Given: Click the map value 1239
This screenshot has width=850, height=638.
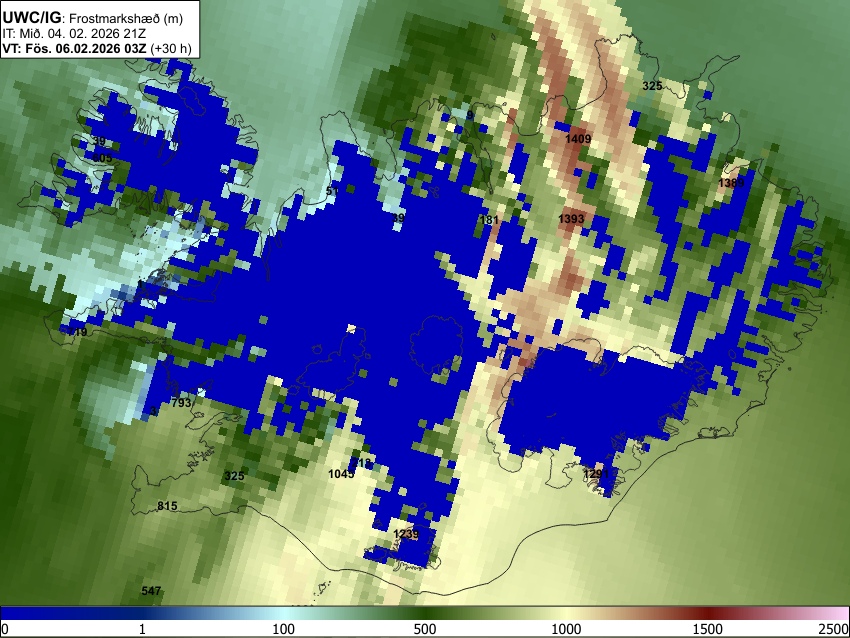Looking at the screenshot, I should [405, 534].
